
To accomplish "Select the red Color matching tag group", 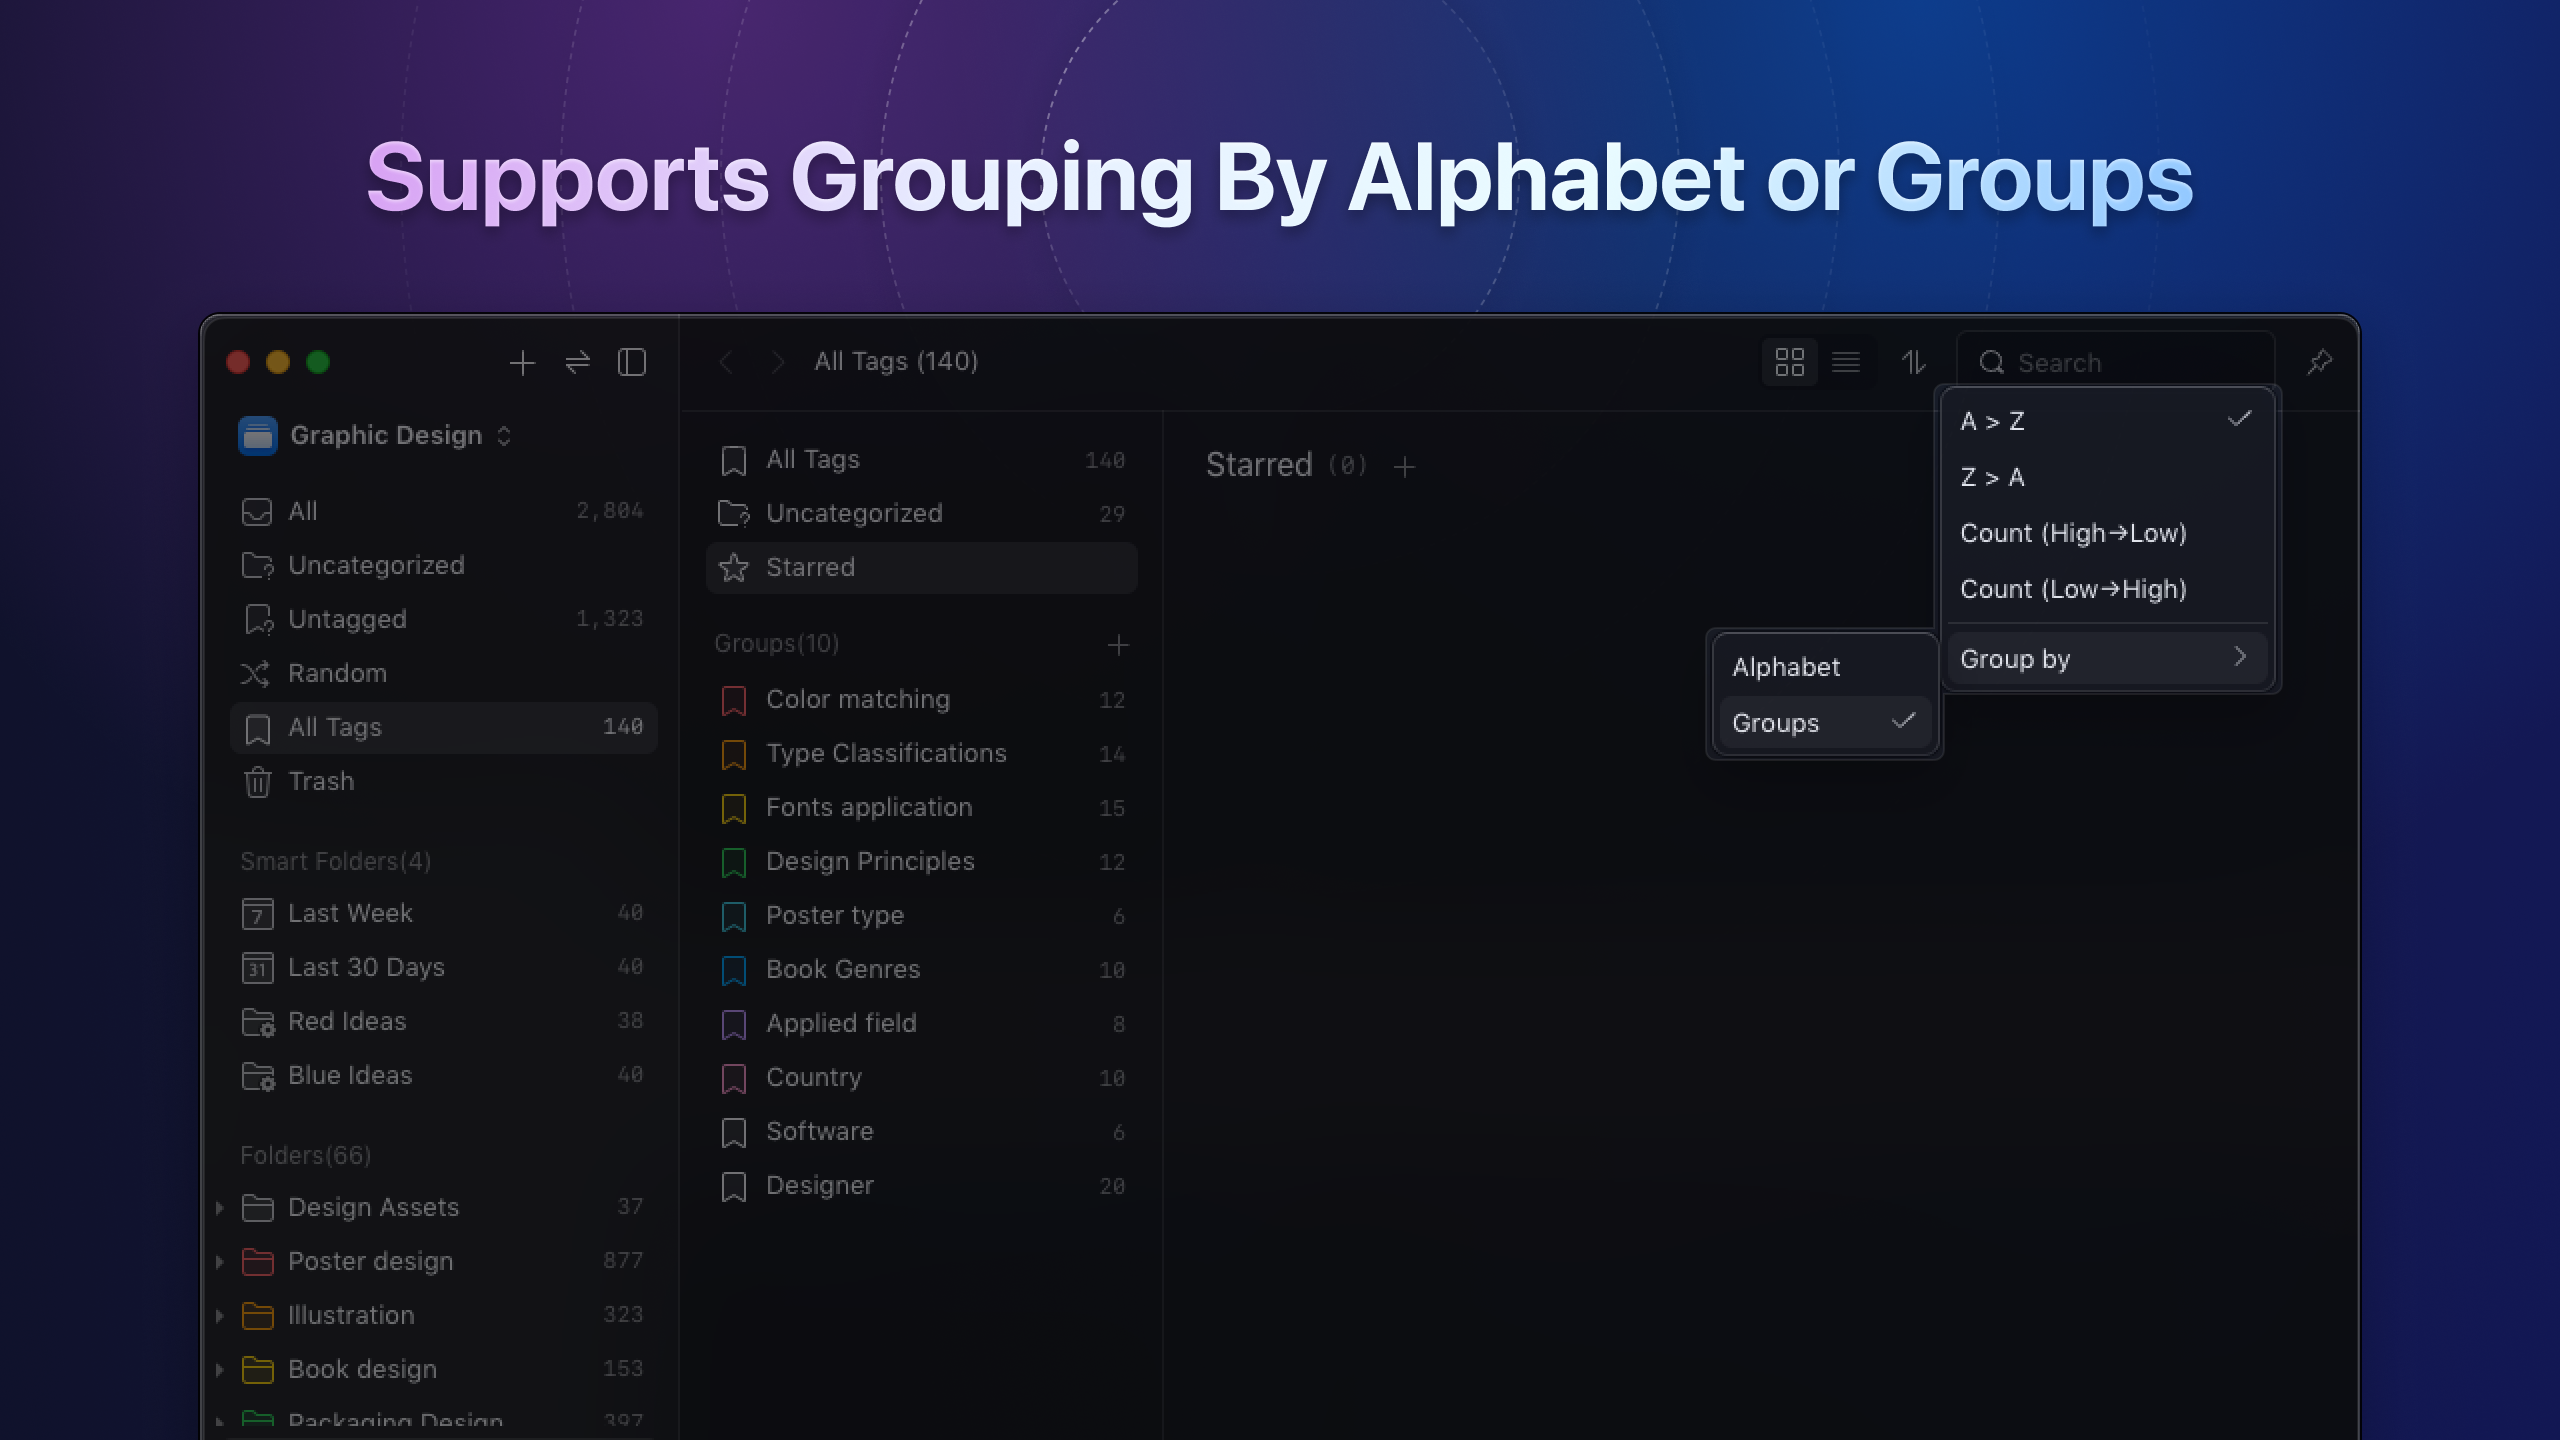I will pyautogui.click(x=857, y=700).
